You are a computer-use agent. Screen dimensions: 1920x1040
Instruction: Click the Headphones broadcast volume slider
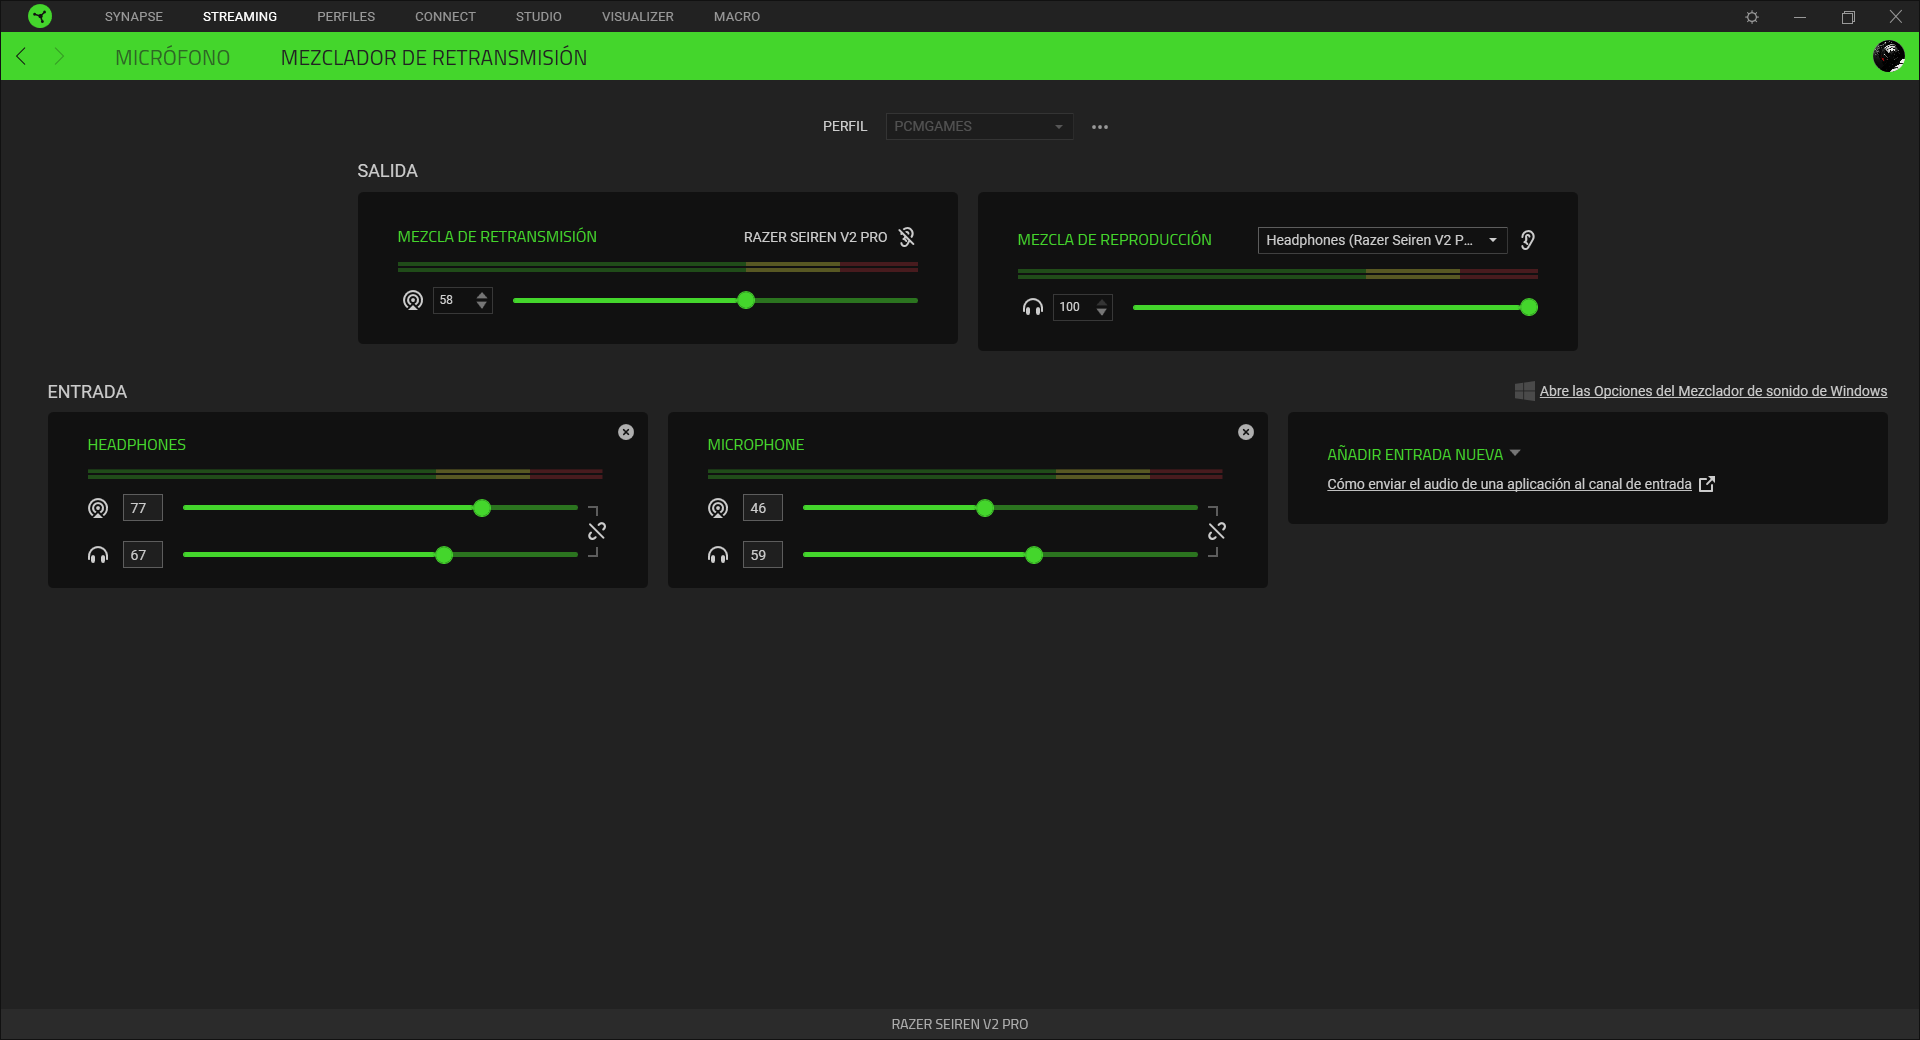pos(380,508)
